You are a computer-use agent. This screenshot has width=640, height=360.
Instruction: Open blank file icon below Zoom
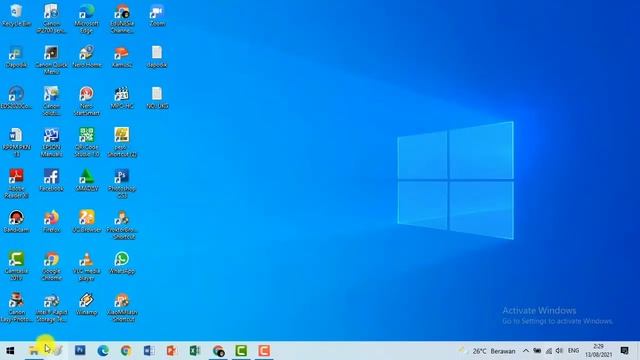point(157,56)
